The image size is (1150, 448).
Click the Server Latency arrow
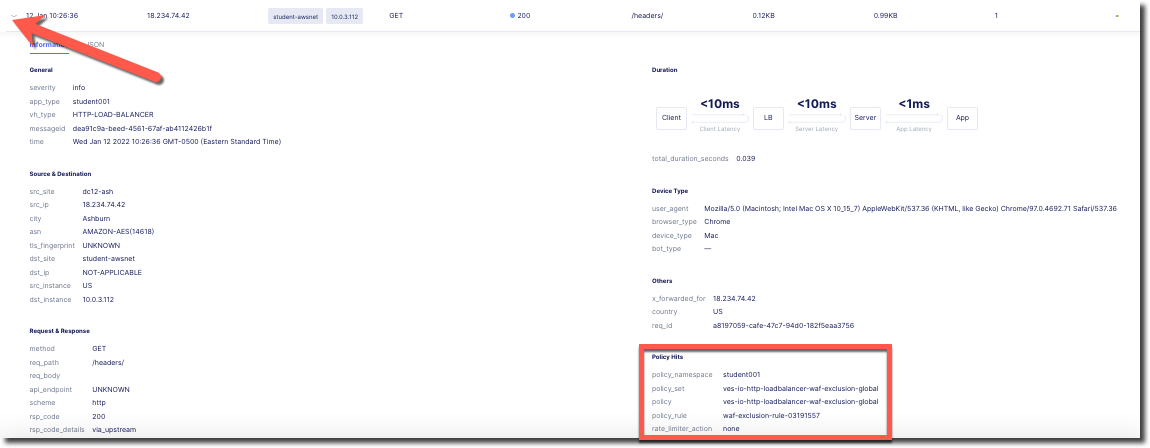816,119
